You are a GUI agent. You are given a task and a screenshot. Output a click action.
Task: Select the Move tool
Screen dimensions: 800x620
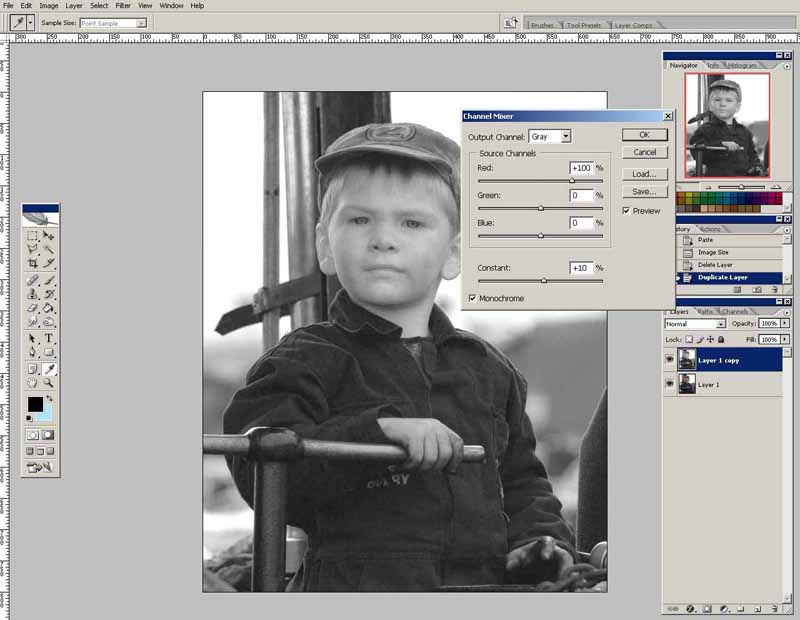point(49,236)
